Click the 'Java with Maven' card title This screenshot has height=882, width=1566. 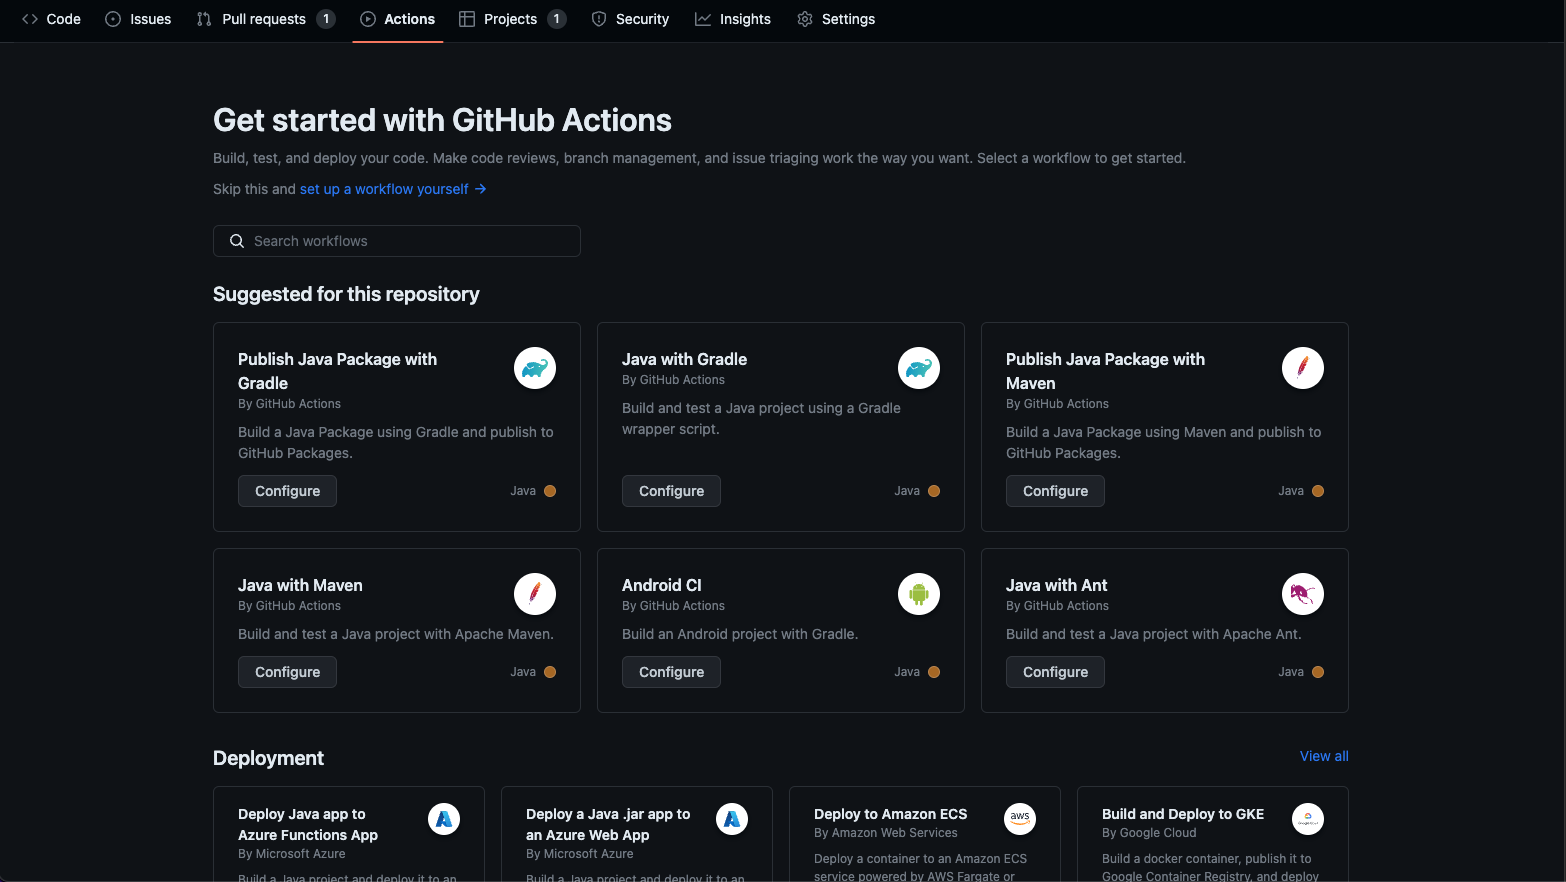(x=300, y=585)
